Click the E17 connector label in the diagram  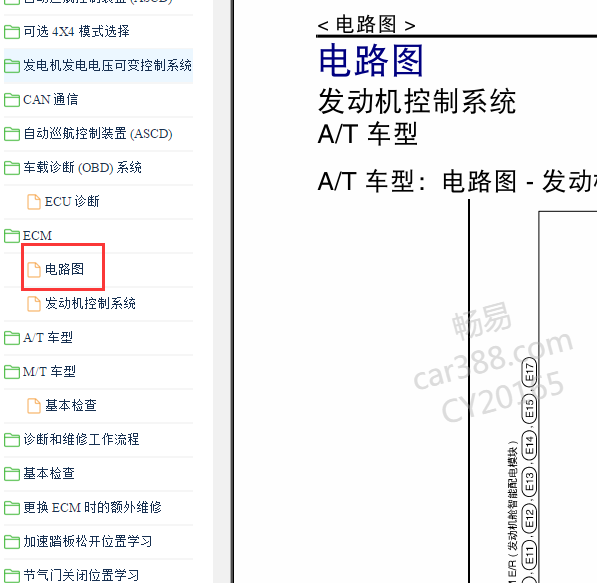(x=529, y=372)
